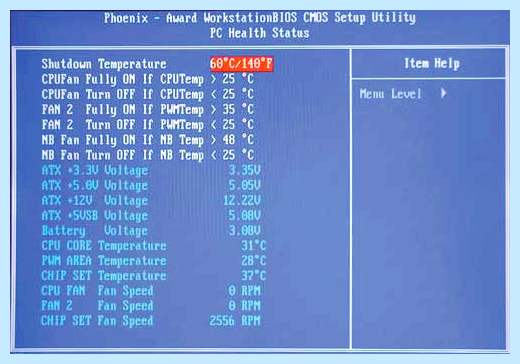The image size is (520, 364).
Task: Click the 3.35V voltage reading
Action: 244,170
